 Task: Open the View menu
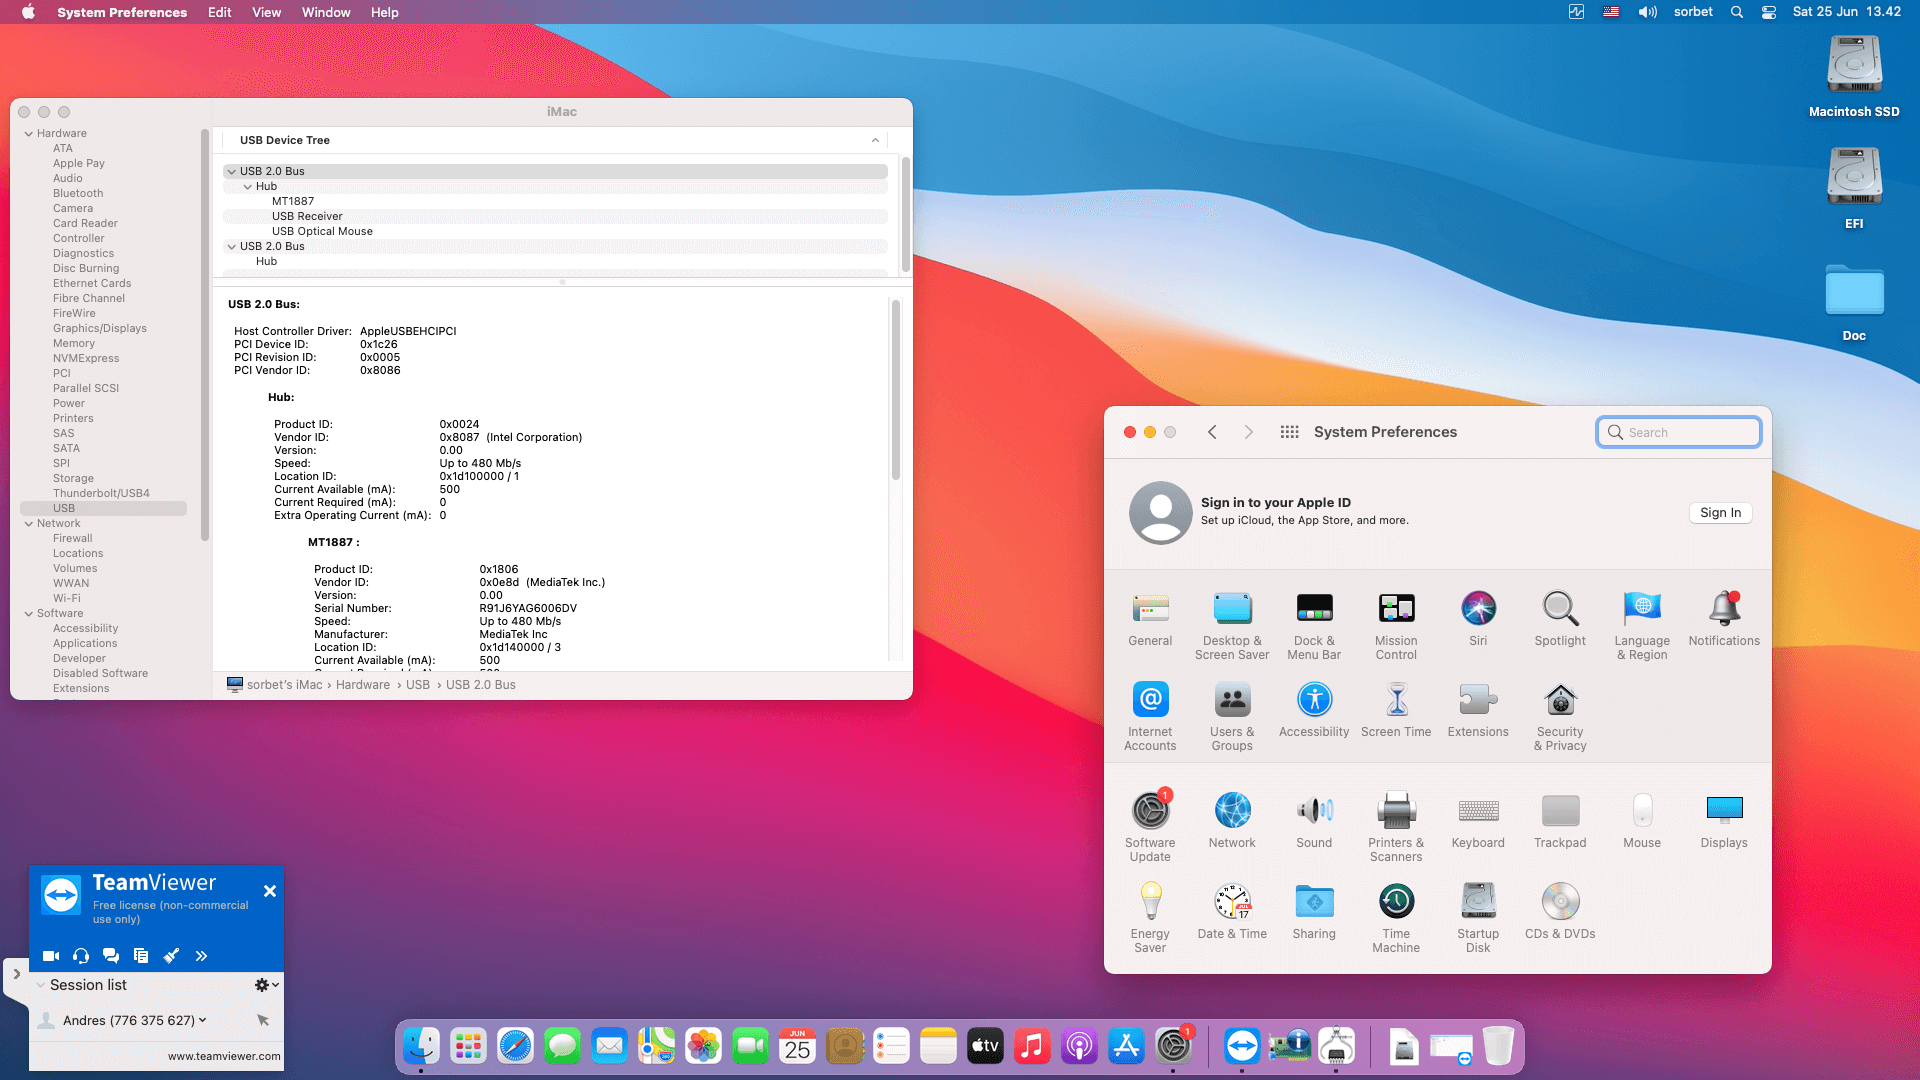pos(267,12)
